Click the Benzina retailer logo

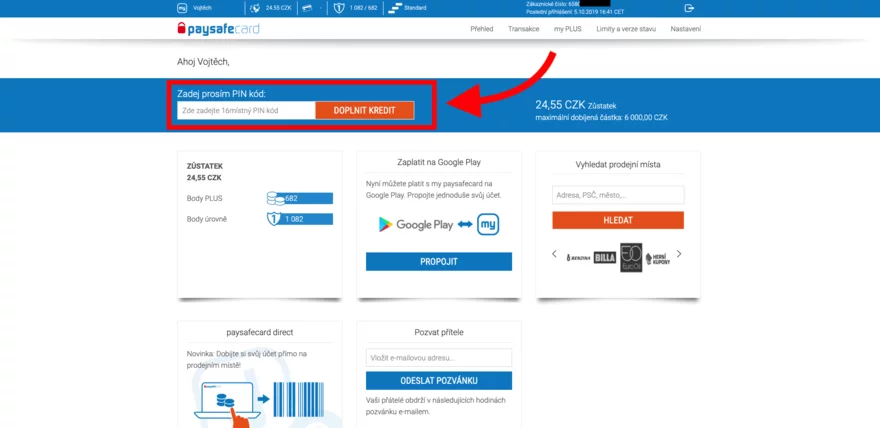click(579, 257)
